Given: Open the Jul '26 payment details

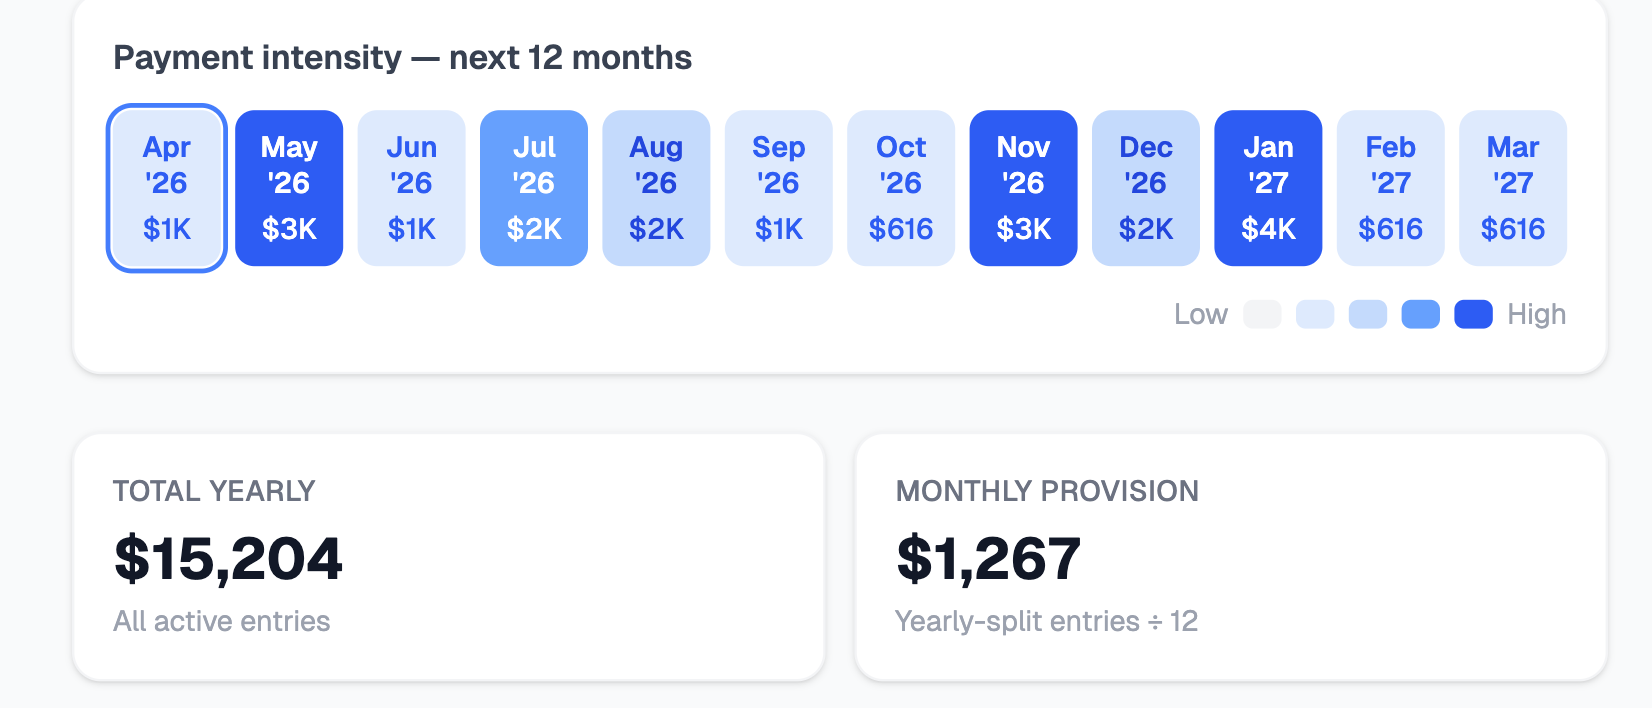Looking at the screenshot, I should click(x=534, y=187).
